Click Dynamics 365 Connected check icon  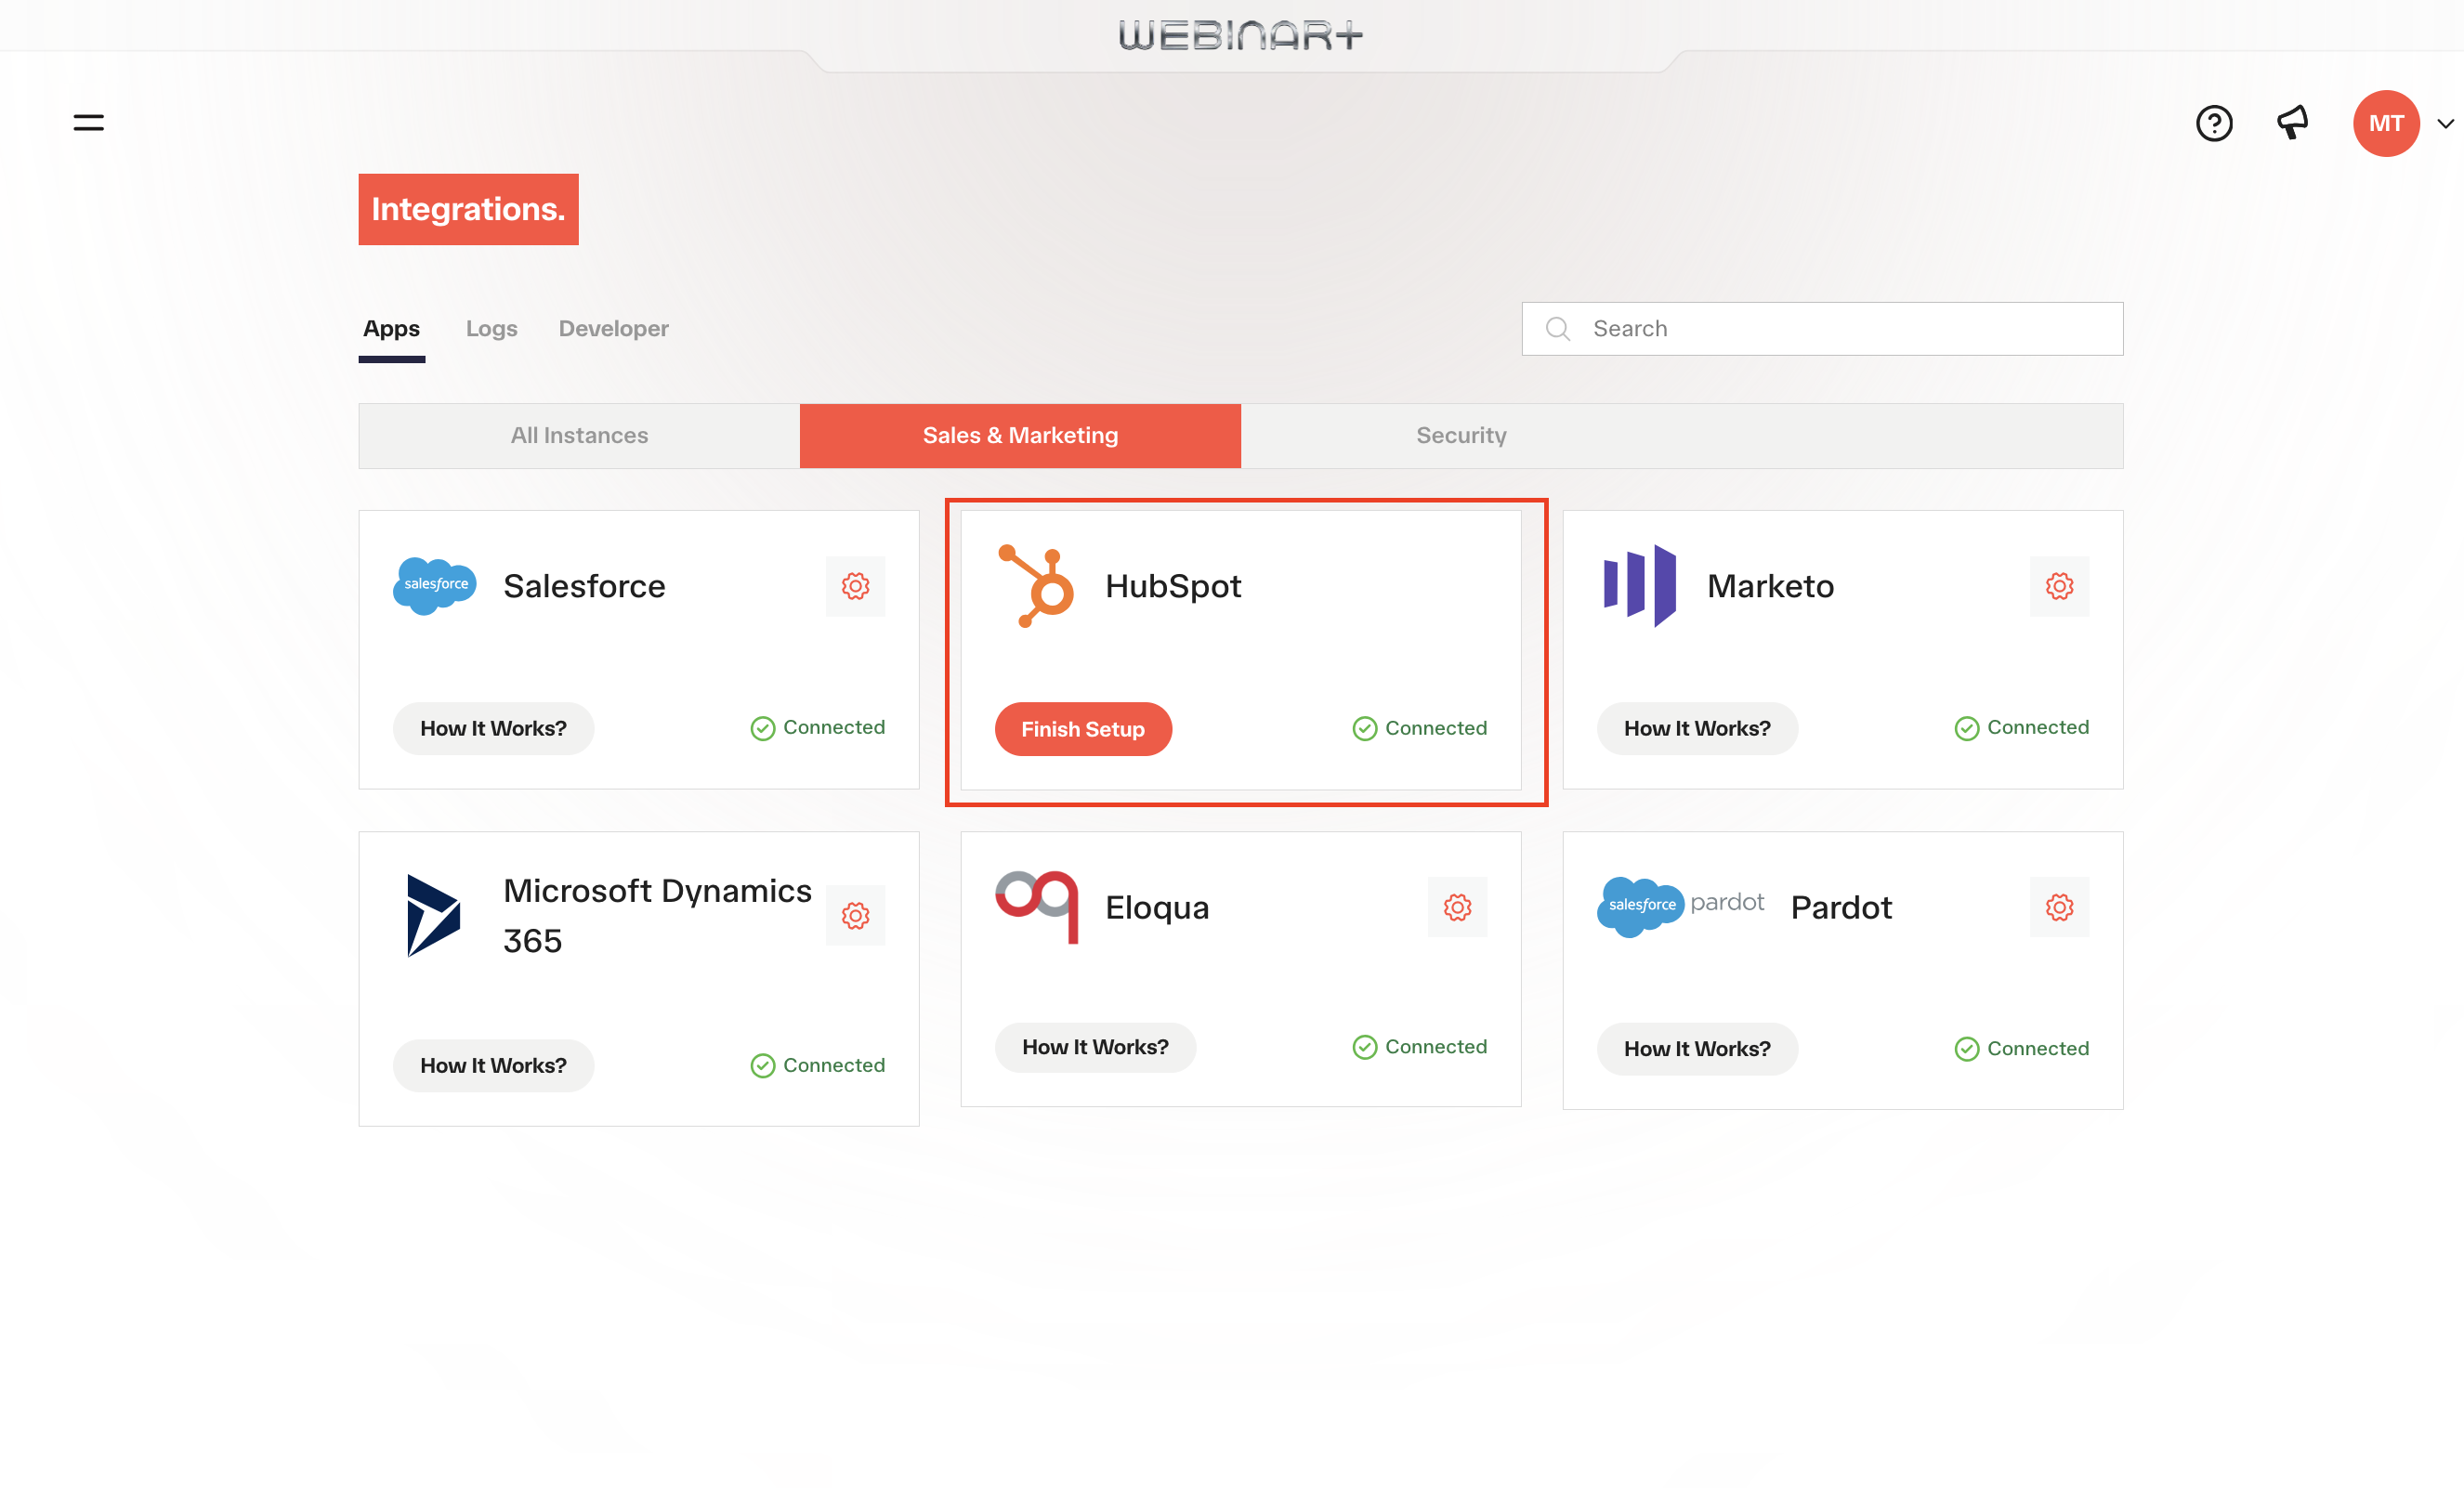(x=763, y=1066)
